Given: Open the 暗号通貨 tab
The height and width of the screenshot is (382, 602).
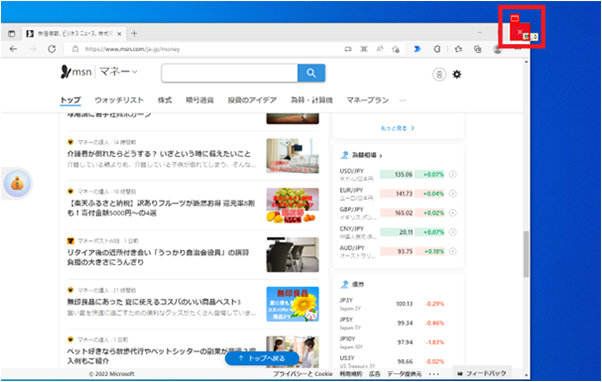Looking at the screenshot, I should click(200, 100).
